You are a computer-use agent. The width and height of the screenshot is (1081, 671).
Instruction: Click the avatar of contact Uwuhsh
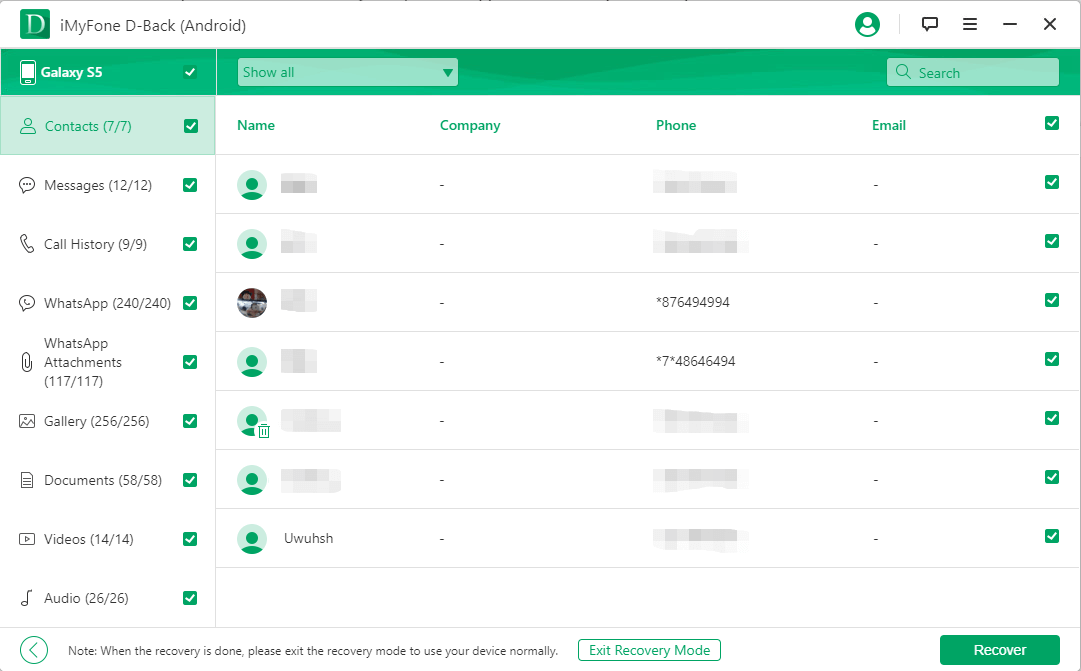pos(252,539)
